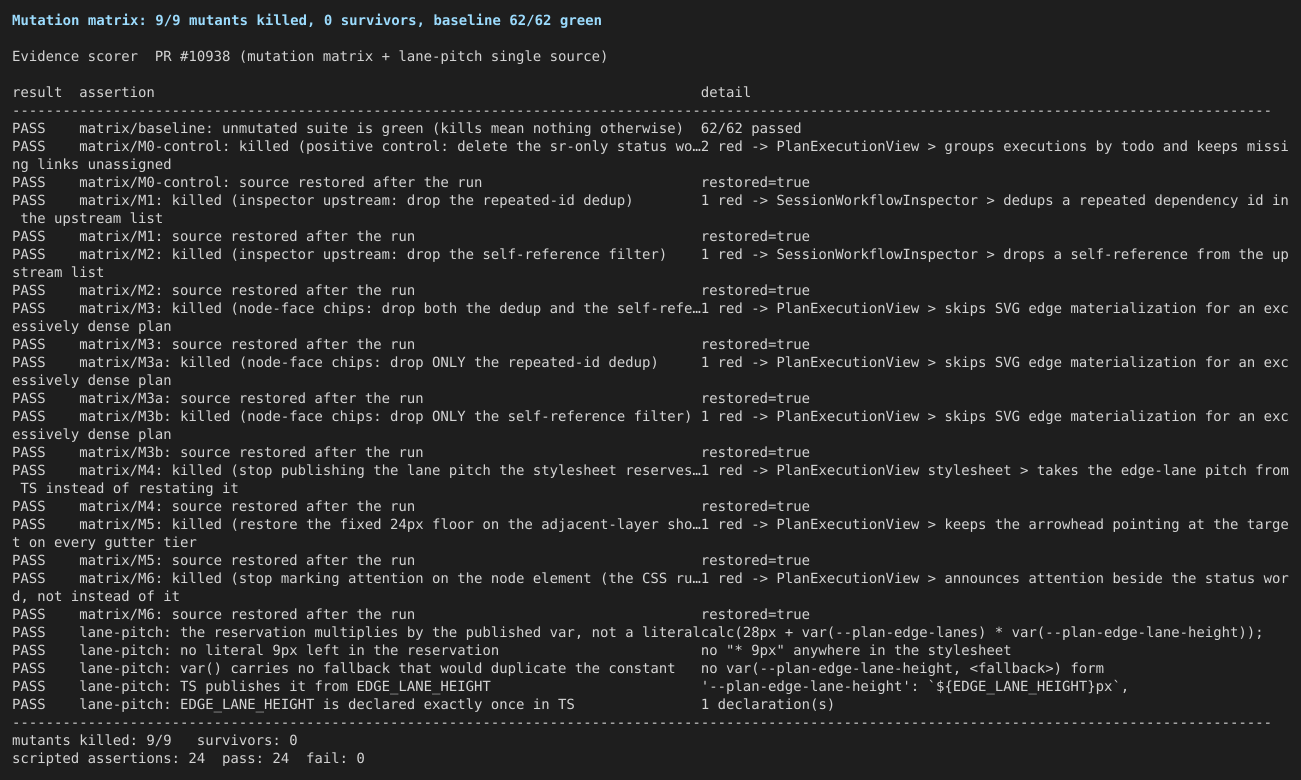Select the "matrix/M3b: killed" assertion text
Screen dimensions: 1301x780
[x=385, y=416]
